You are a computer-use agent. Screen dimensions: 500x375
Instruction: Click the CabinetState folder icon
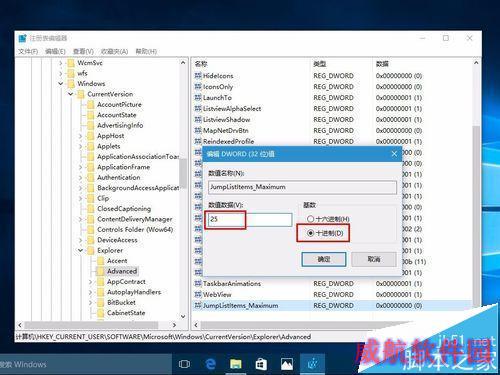click(x=100, y=313)
